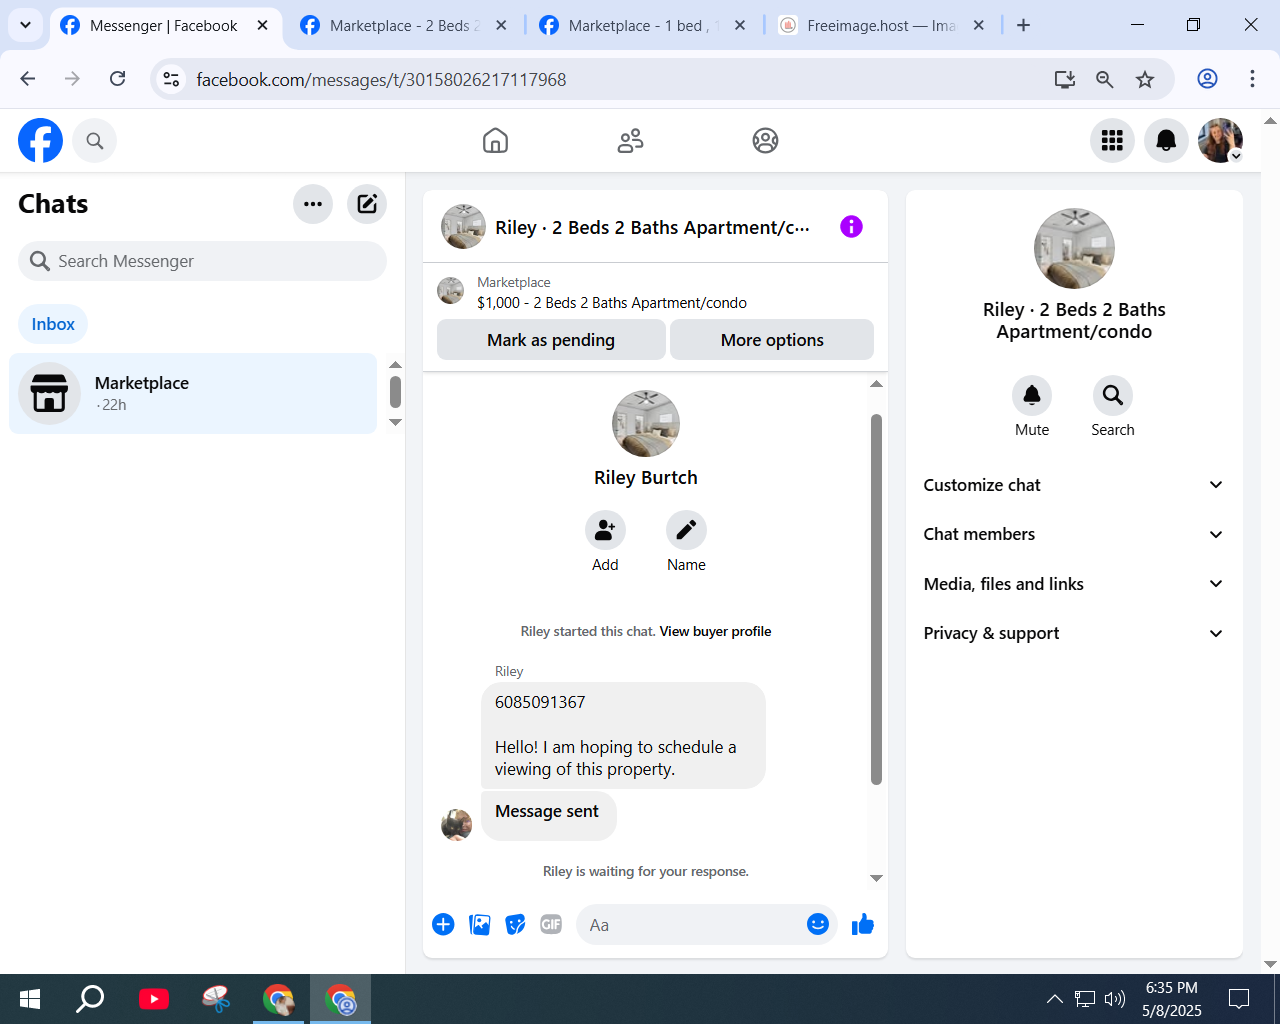
Task: Open the Friends icon in top navigation
Action: coord(630,141)
